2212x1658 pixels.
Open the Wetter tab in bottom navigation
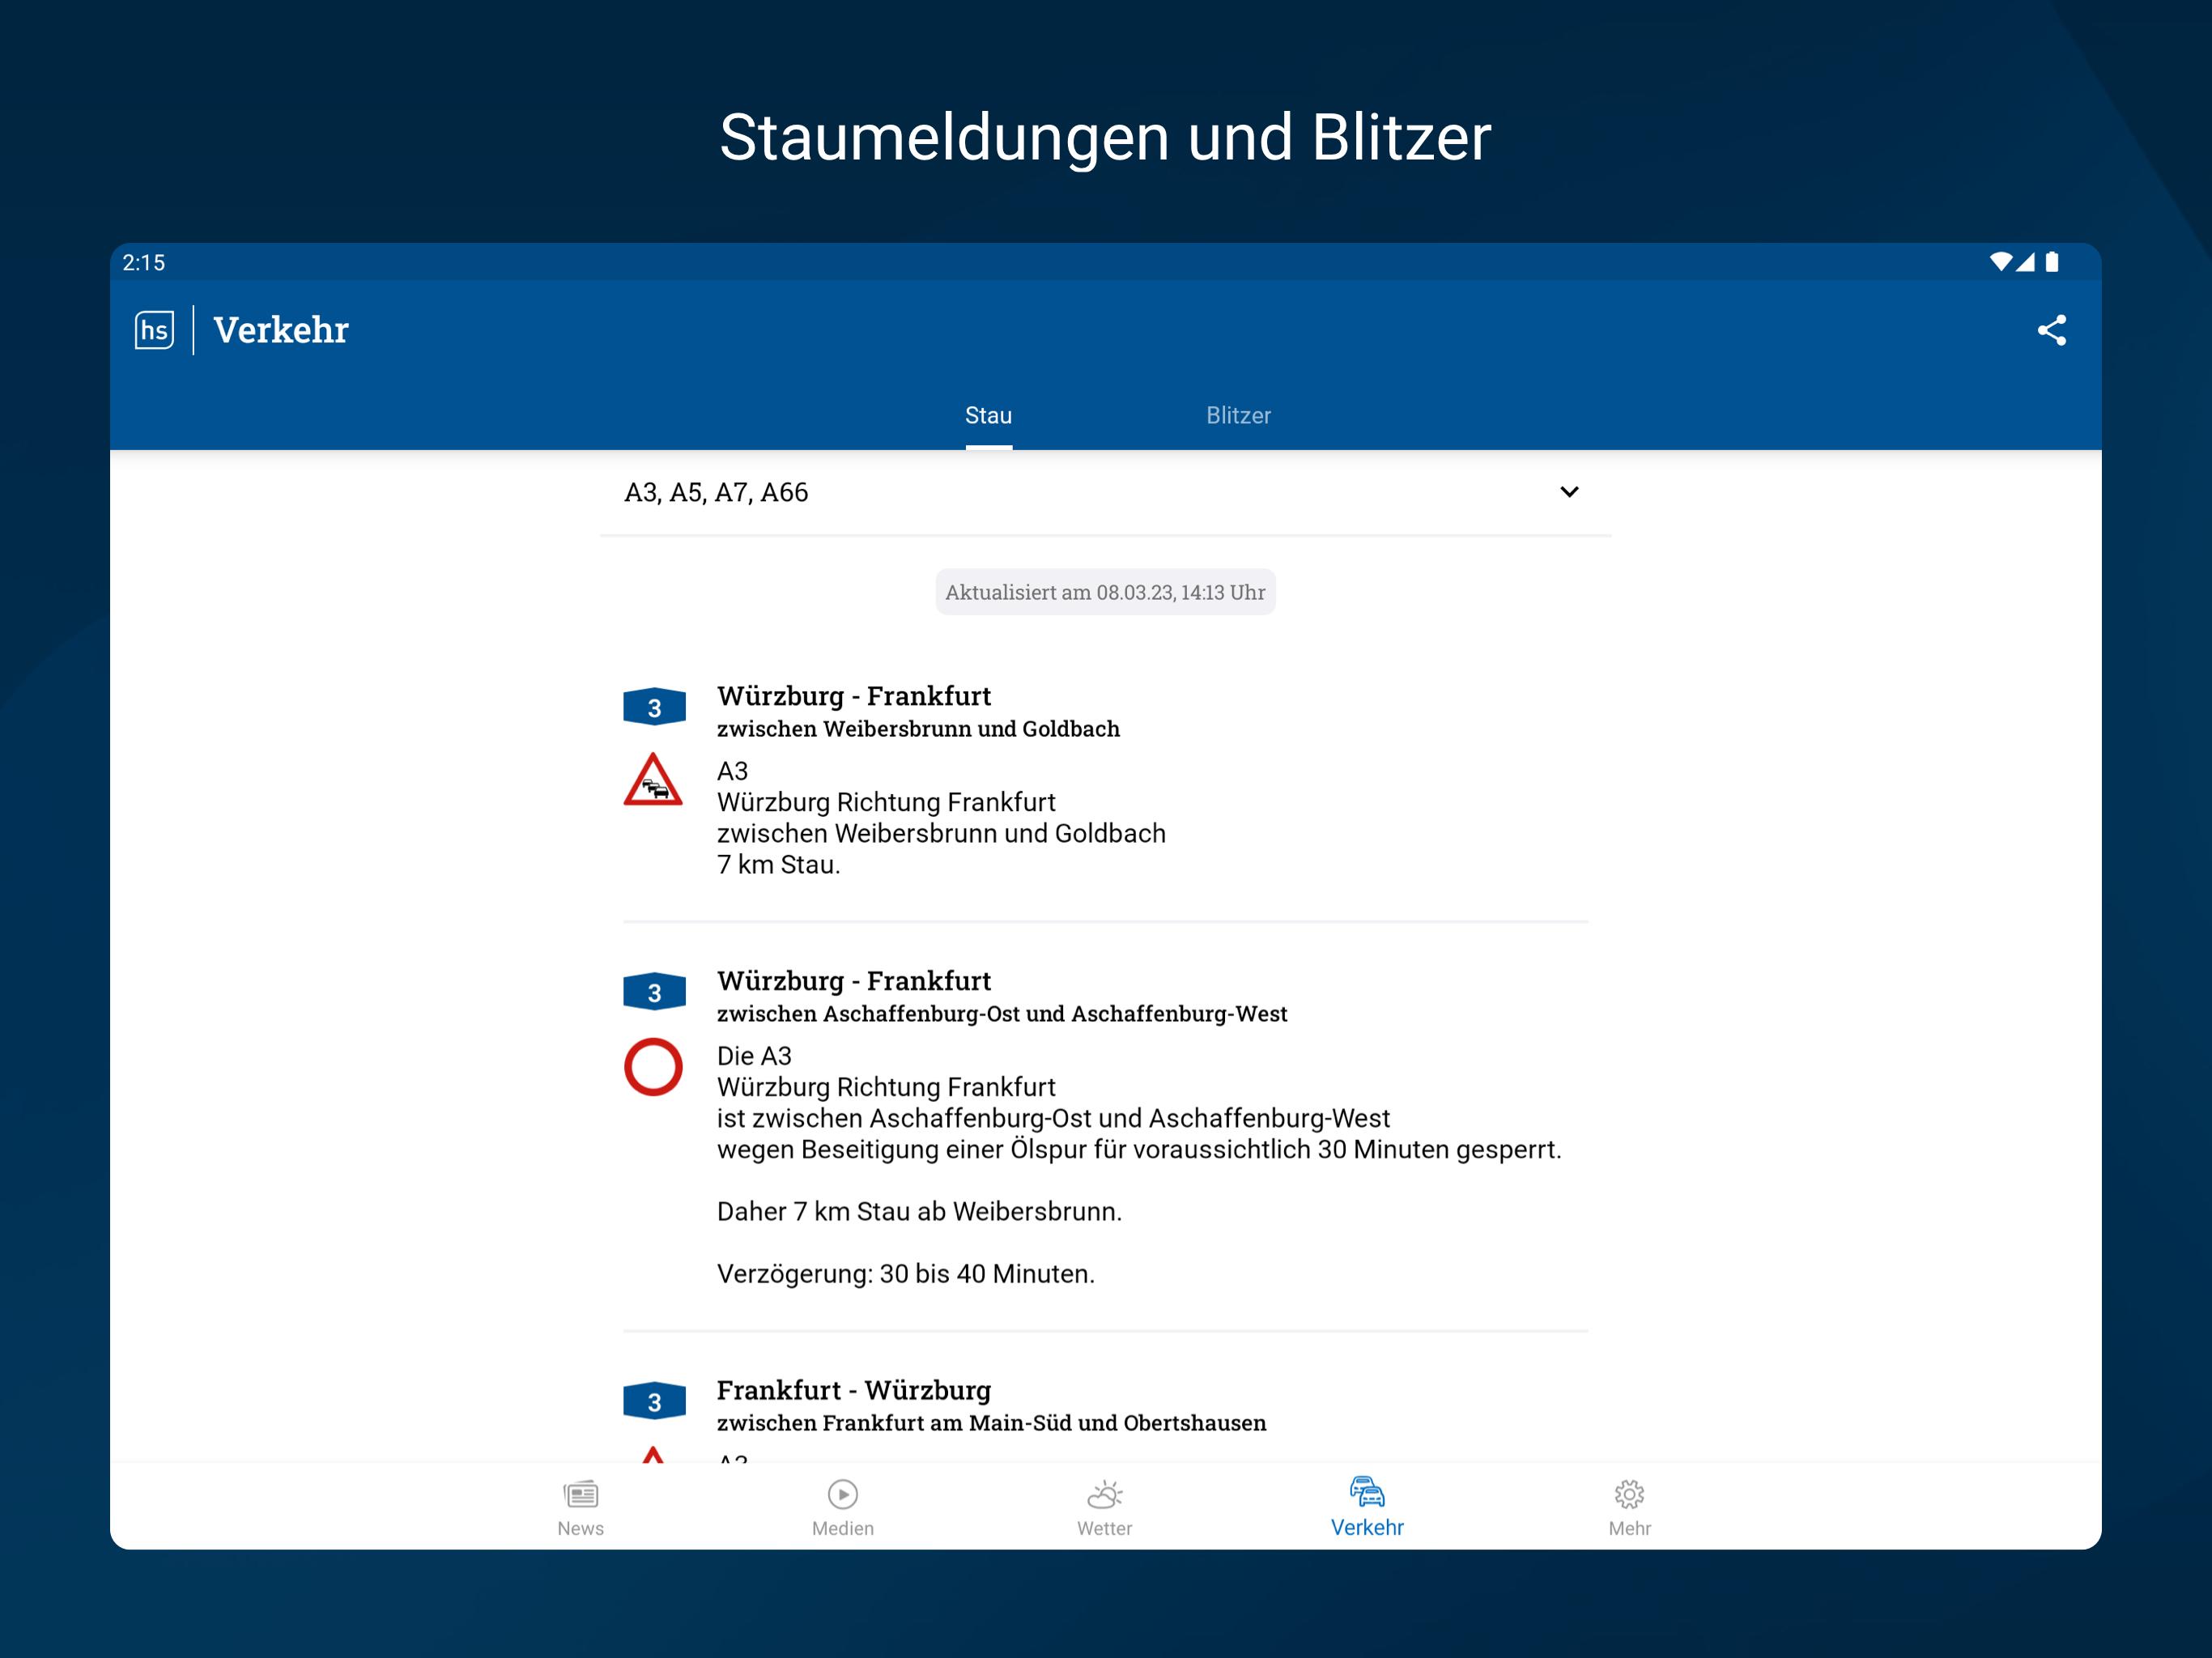pyautogui.click(x=1104, y=1508)
